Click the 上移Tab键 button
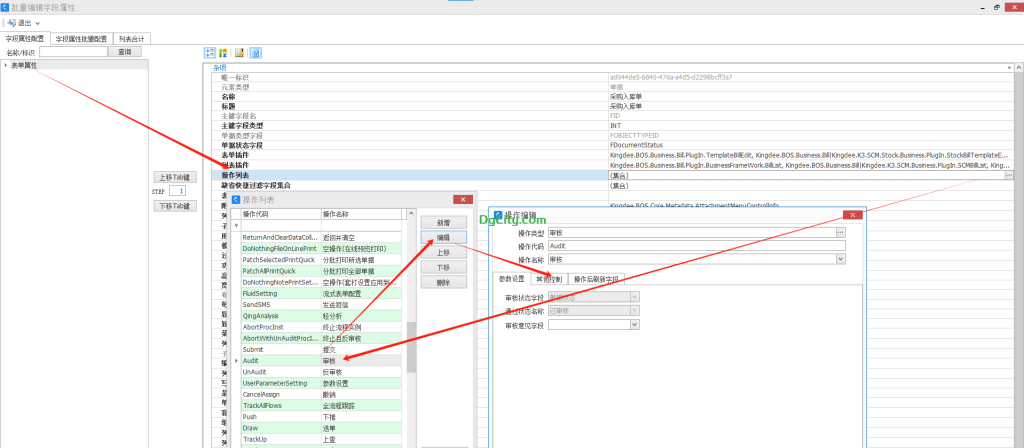1024x448 pixels. point(174,177)
